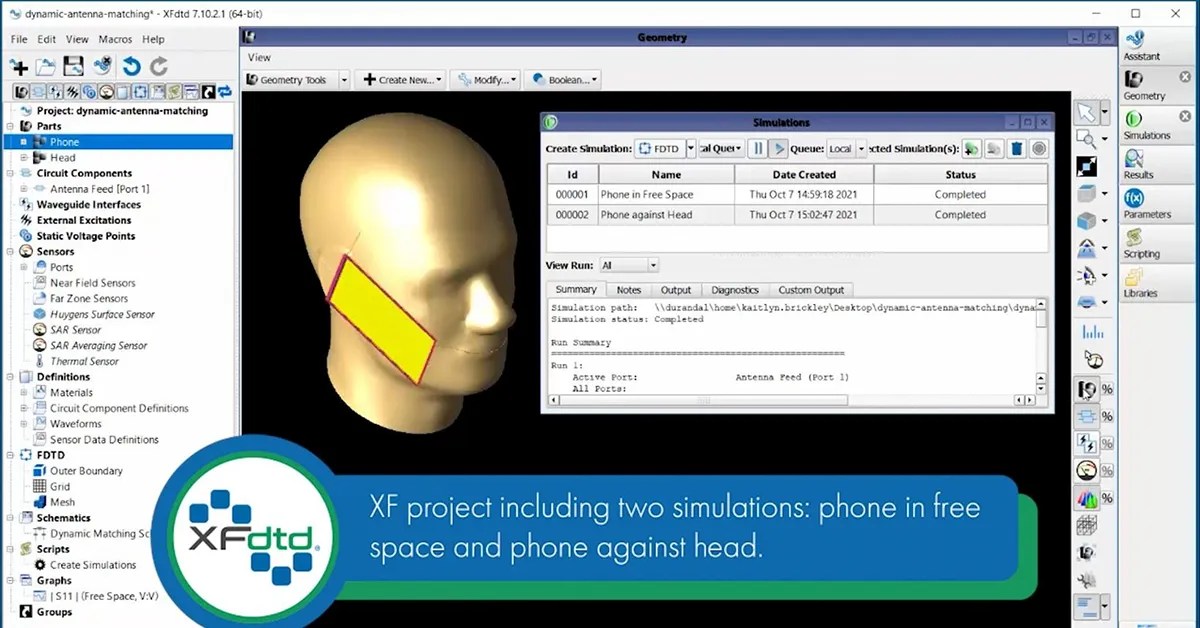Image resolution: width=1200 pixels, height=628 pixels.
Task: Open the Modify dropdown
Action: coord(487,79)
